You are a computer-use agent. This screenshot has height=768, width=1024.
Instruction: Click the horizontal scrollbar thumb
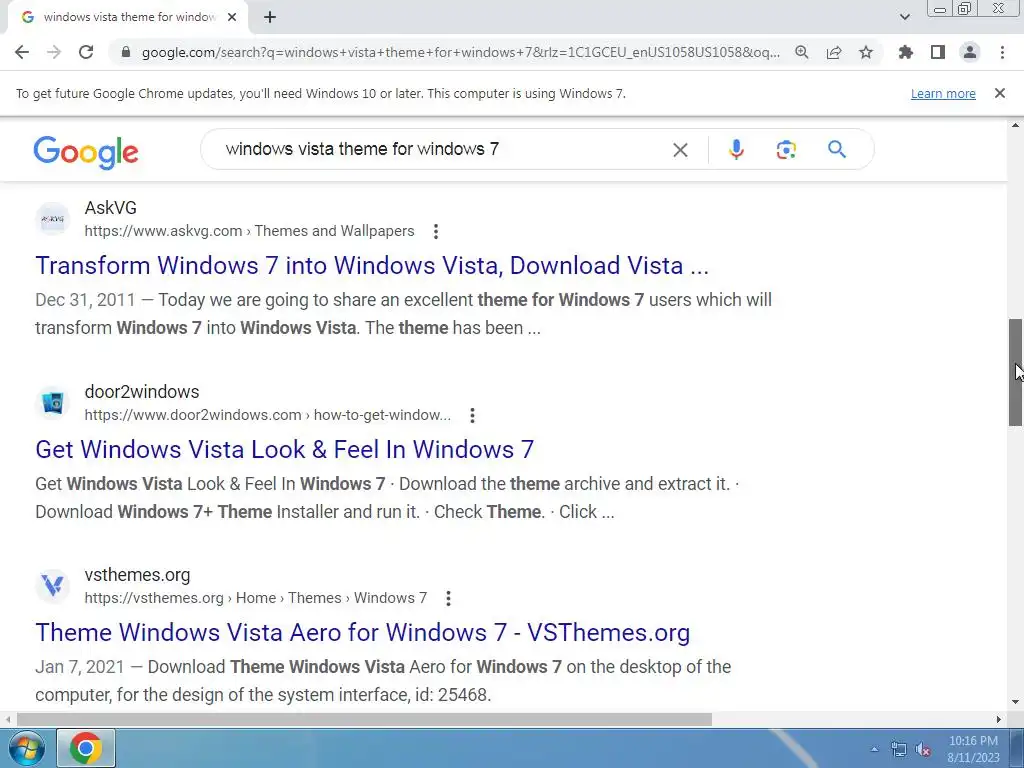click(x=364, y=720)
